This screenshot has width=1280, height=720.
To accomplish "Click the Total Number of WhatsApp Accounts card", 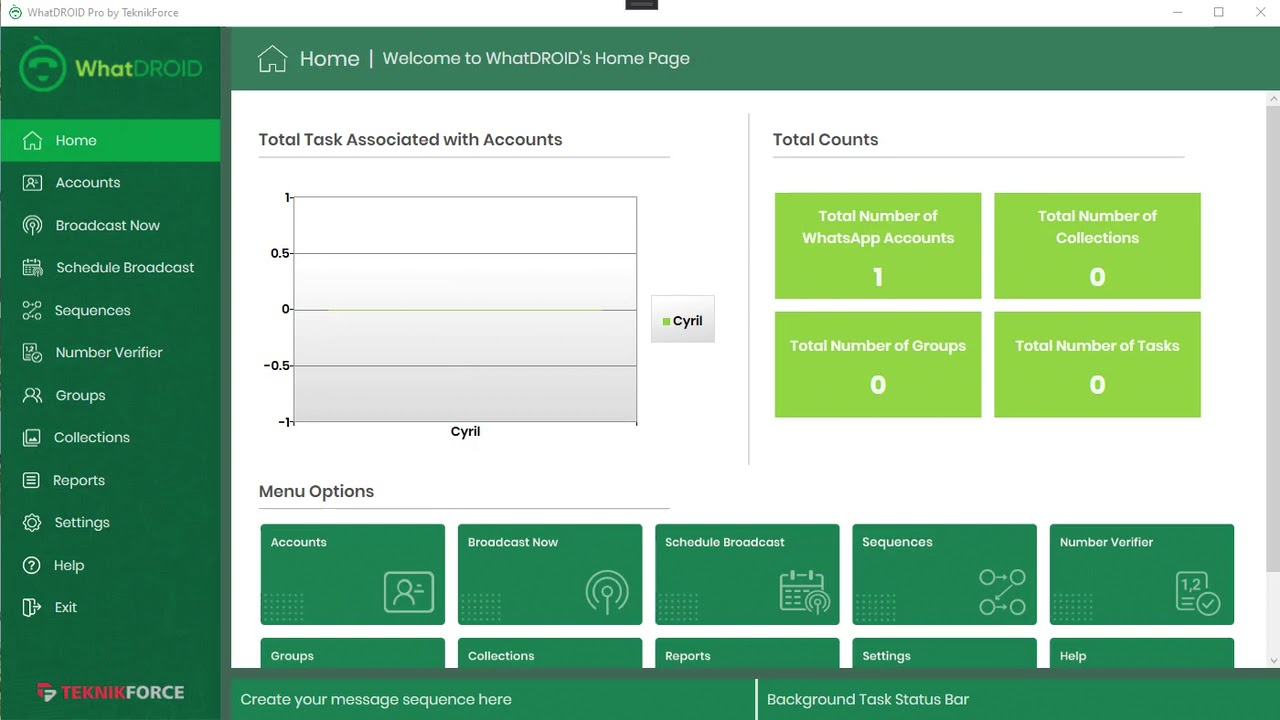I will click(x=878, y=246).
